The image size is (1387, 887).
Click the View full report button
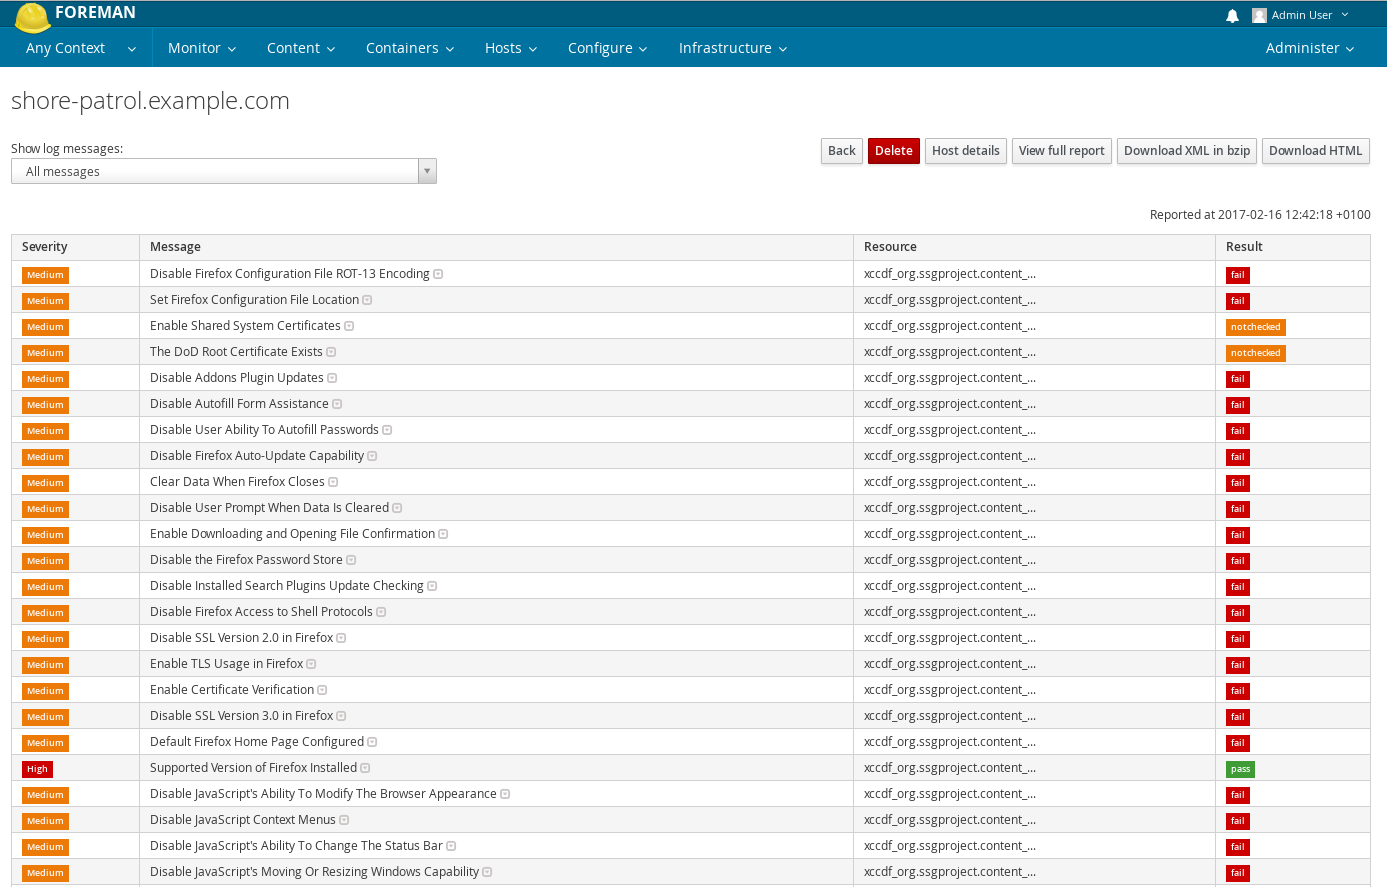[x=1061, y=151]
